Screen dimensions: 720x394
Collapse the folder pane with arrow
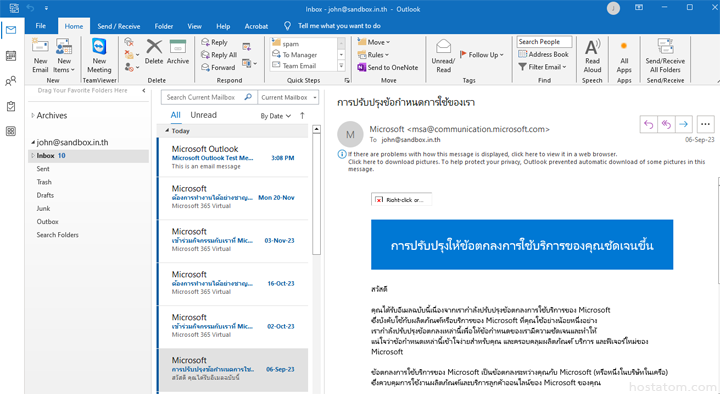tap(144, 91)
